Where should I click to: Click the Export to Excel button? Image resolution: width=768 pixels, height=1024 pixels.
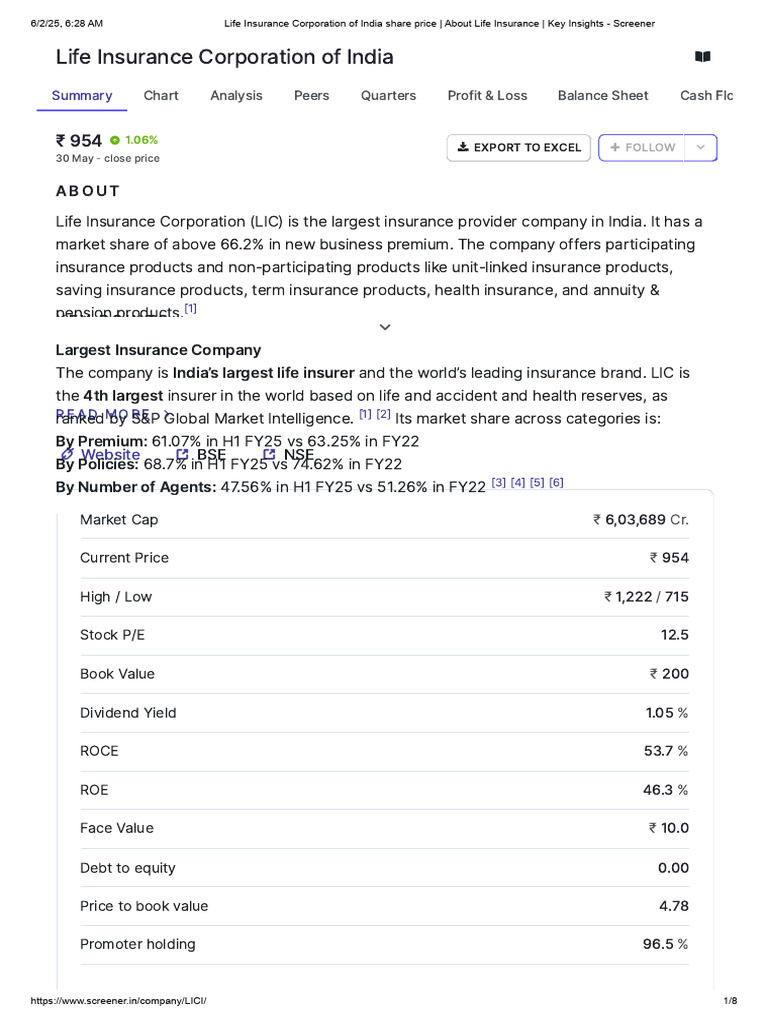(x=519, y=148)
